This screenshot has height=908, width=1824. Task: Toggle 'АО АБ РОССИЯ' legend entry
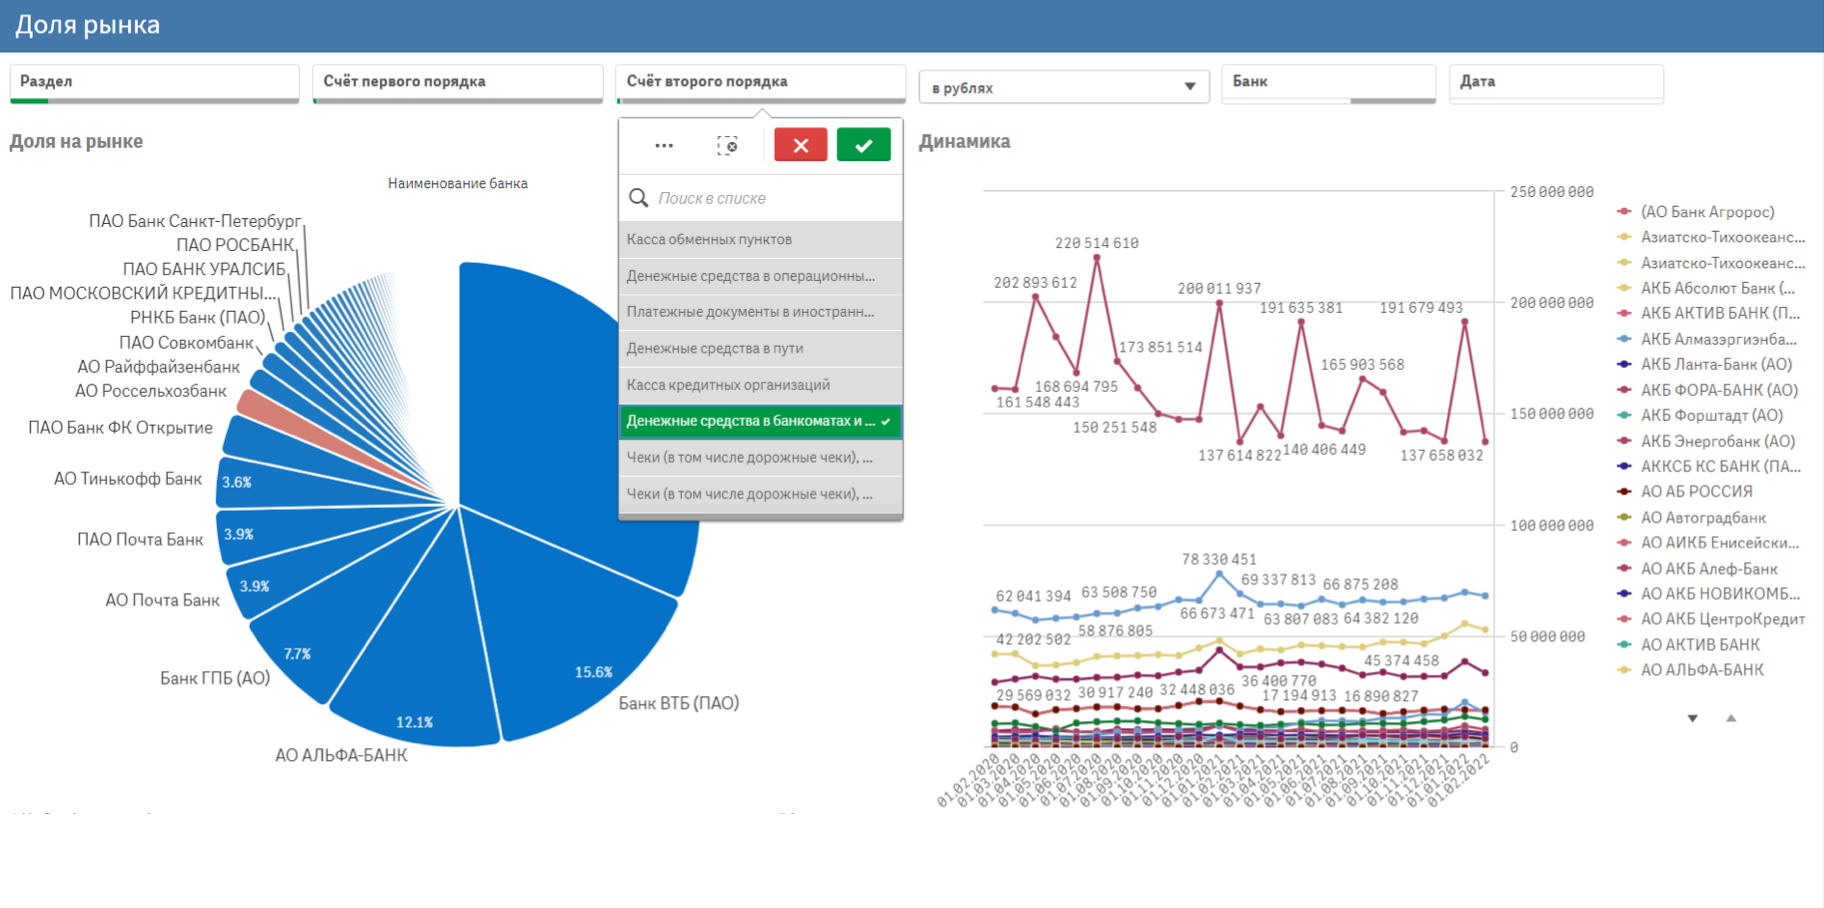pyautogui.click(x=1685, y=491)
